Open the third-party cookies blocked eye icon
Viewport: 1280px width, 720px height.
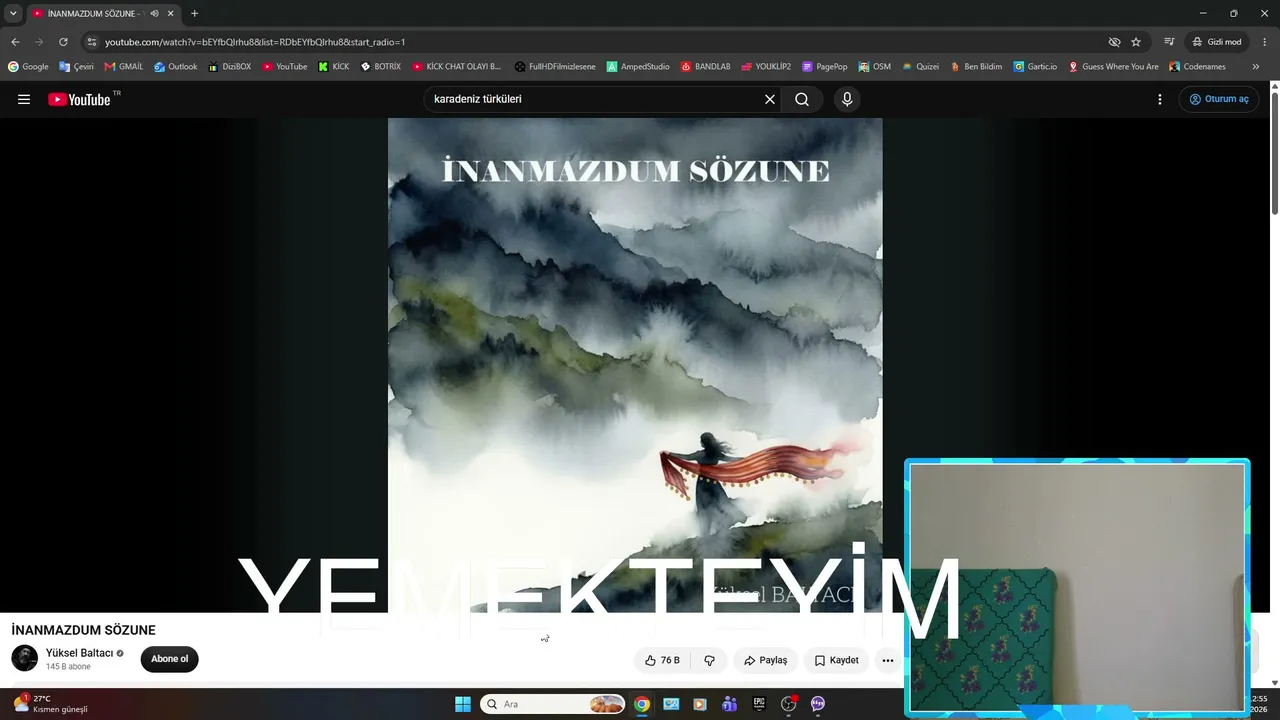(1114, 42)
